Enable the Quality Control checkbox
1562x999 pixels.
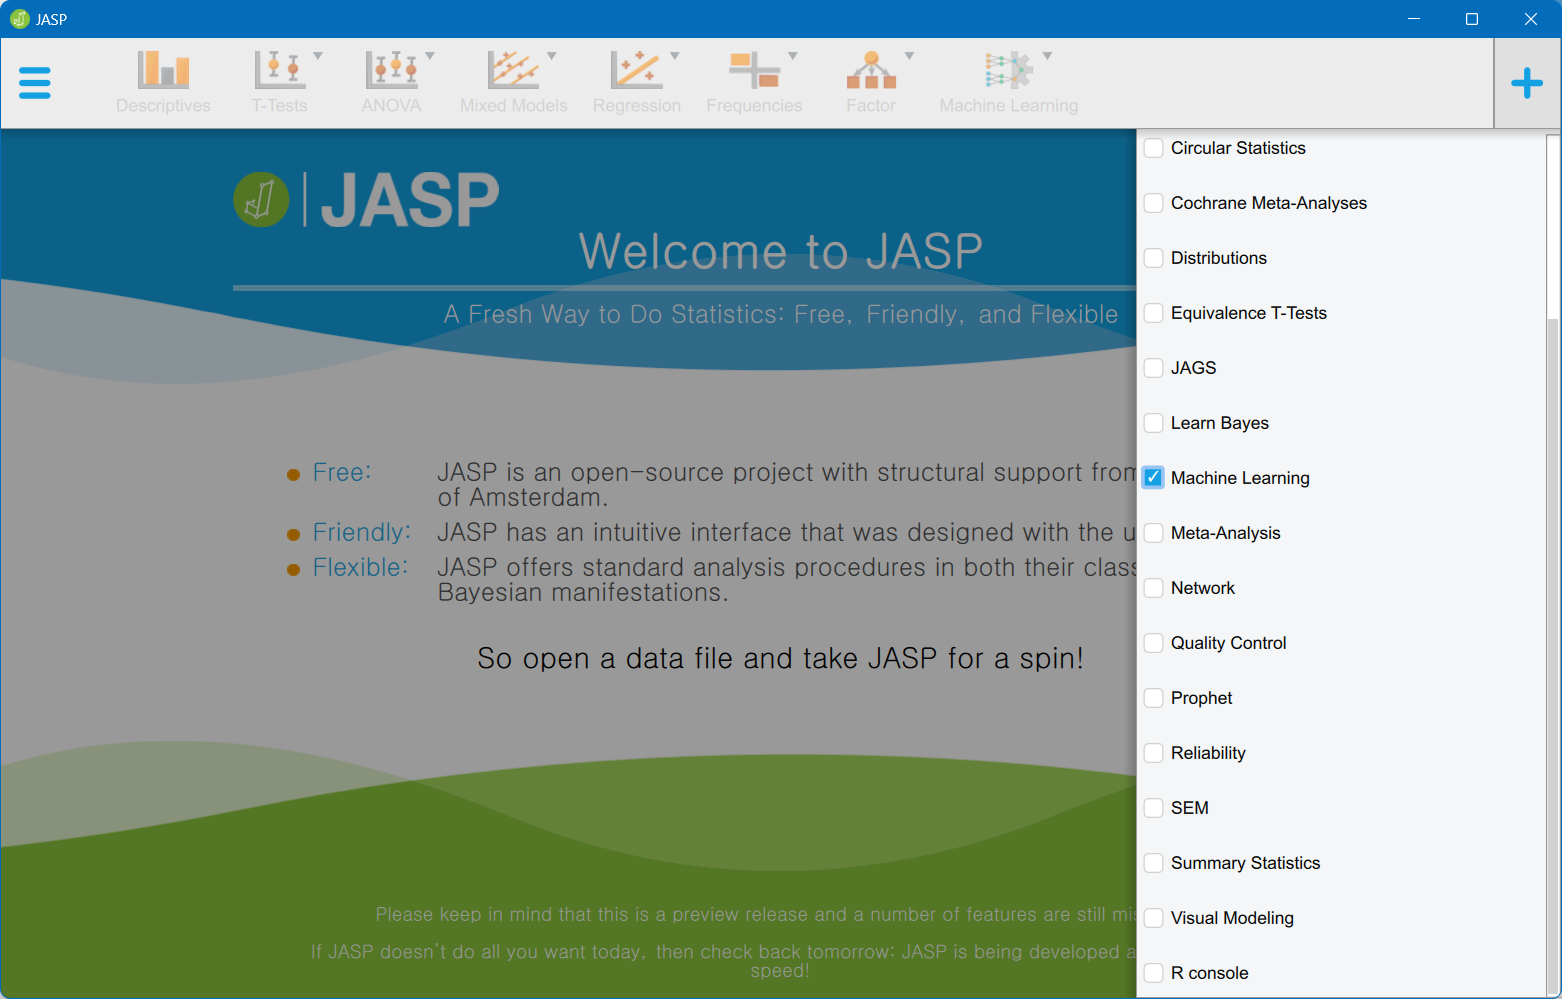(1153, 643)
